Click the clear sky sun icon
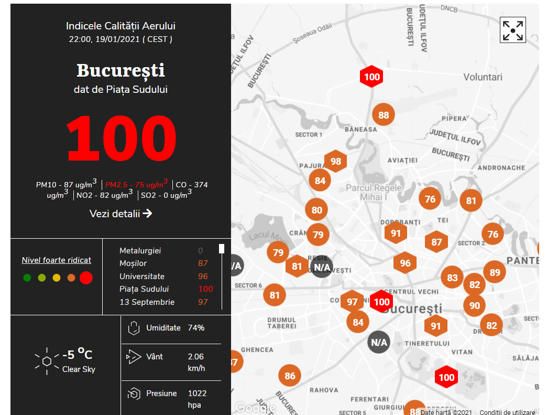Screen dimensions: 558x415 (47, 361)
